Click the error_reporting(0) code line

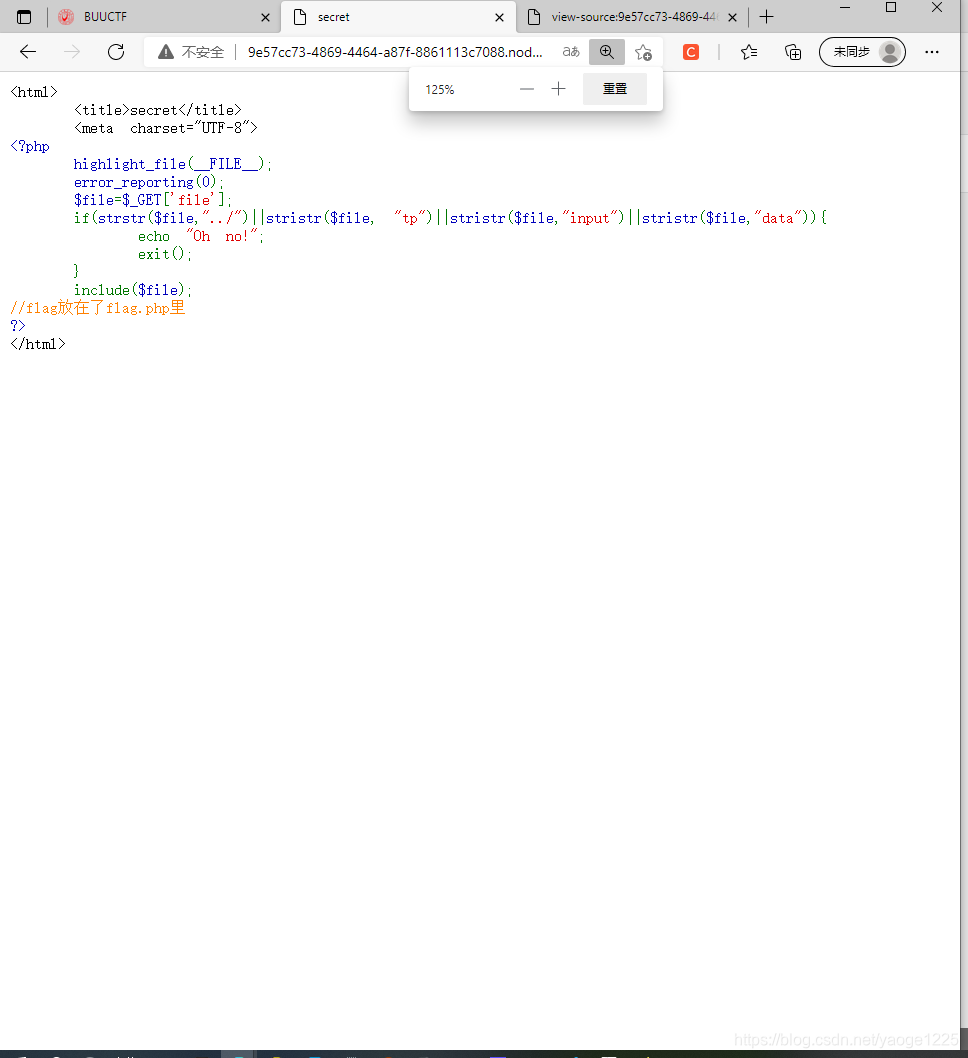click(148, 182)
